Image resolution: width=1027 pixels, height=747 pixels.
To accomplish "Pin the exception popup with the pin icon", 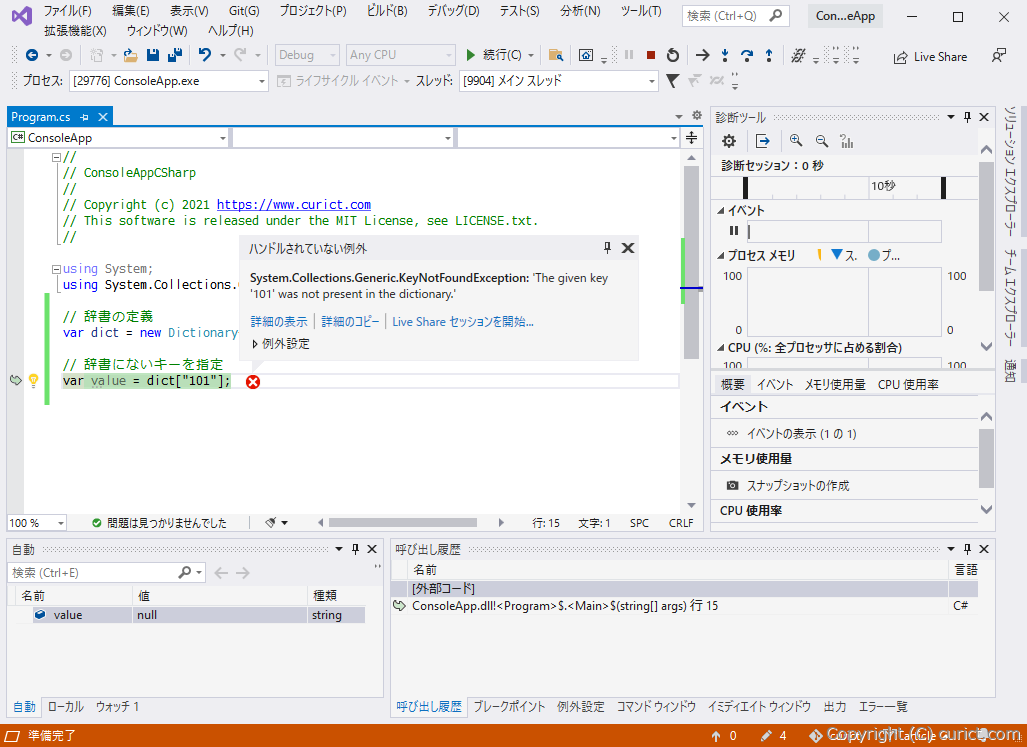I will 607,247.
